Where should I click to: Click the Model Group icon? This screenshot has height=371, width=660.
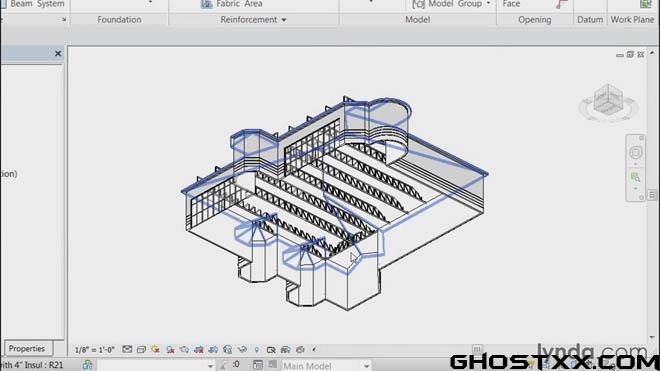pyautogui.click(x=418, y=4)
